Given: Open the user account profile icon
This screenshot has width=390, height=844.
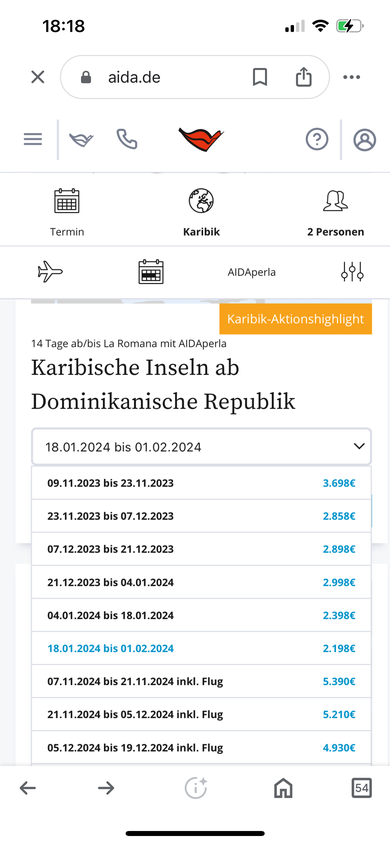Looking at the screenshot, I should (x=365, y=140).
